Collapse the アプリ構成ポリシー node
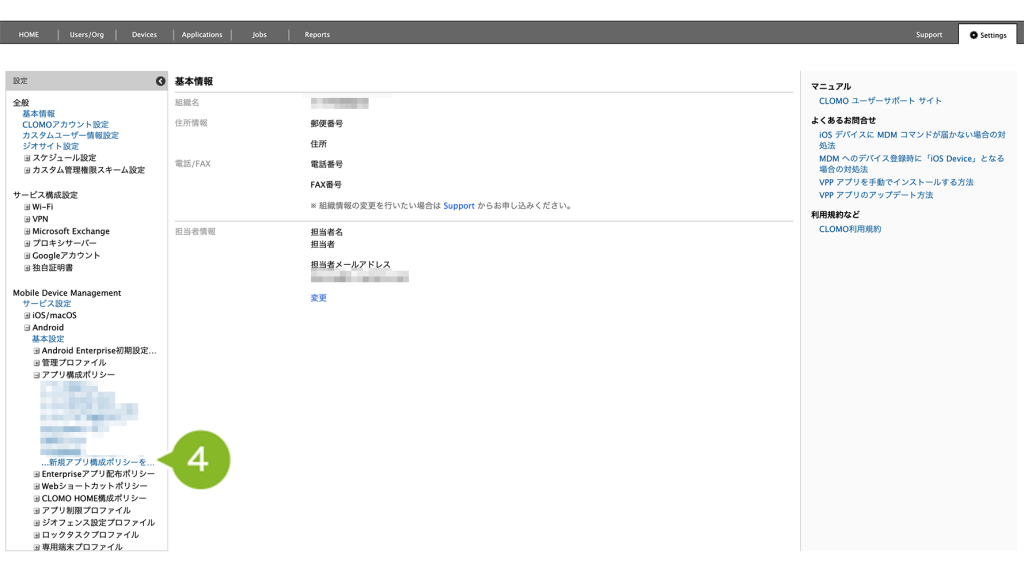The width and height of the screenshot is (1024, 576). (x=37, y=375)
